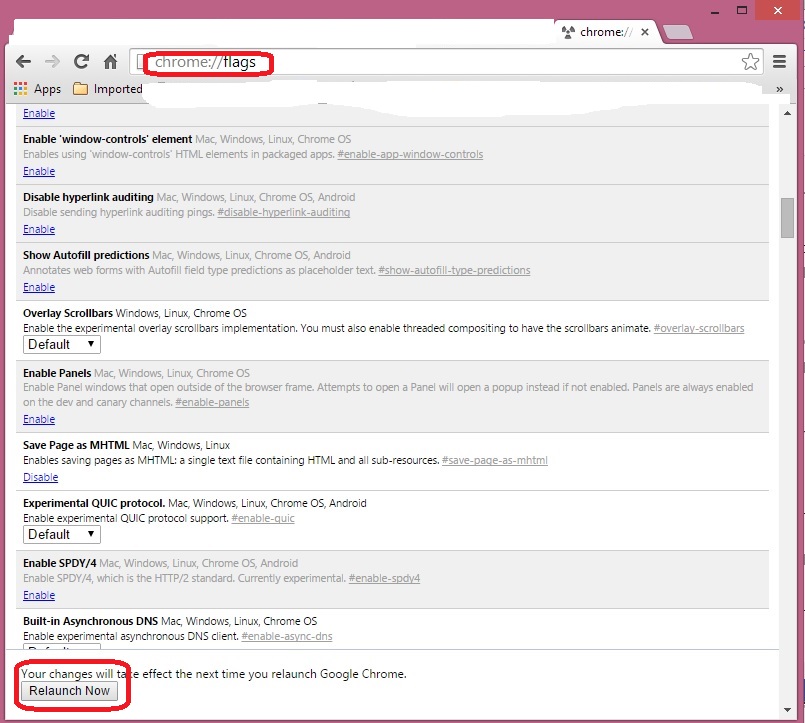Click the Relaunch Now button
Viewport: 805px width, 723px height.
[69, 691]
